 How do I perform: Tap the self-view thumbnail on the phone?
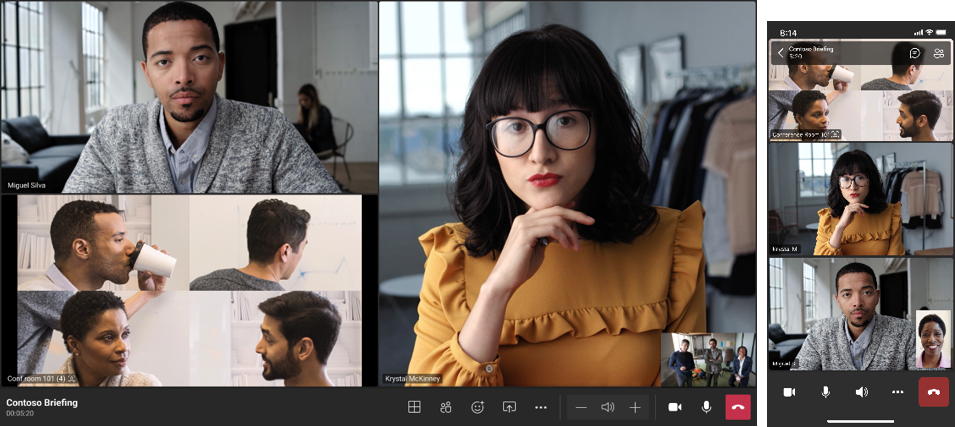pyautogui.click(x=933, y=339)
